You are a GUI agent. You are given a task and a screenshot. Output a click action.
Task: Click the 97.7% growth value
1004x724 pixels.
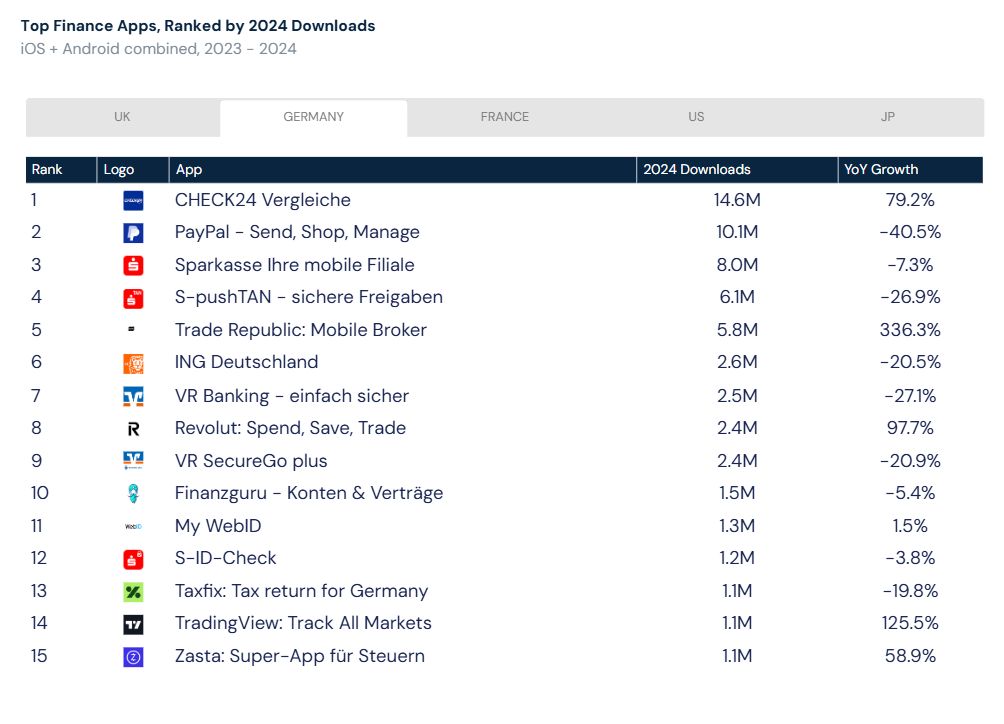(x=910, y=428)
